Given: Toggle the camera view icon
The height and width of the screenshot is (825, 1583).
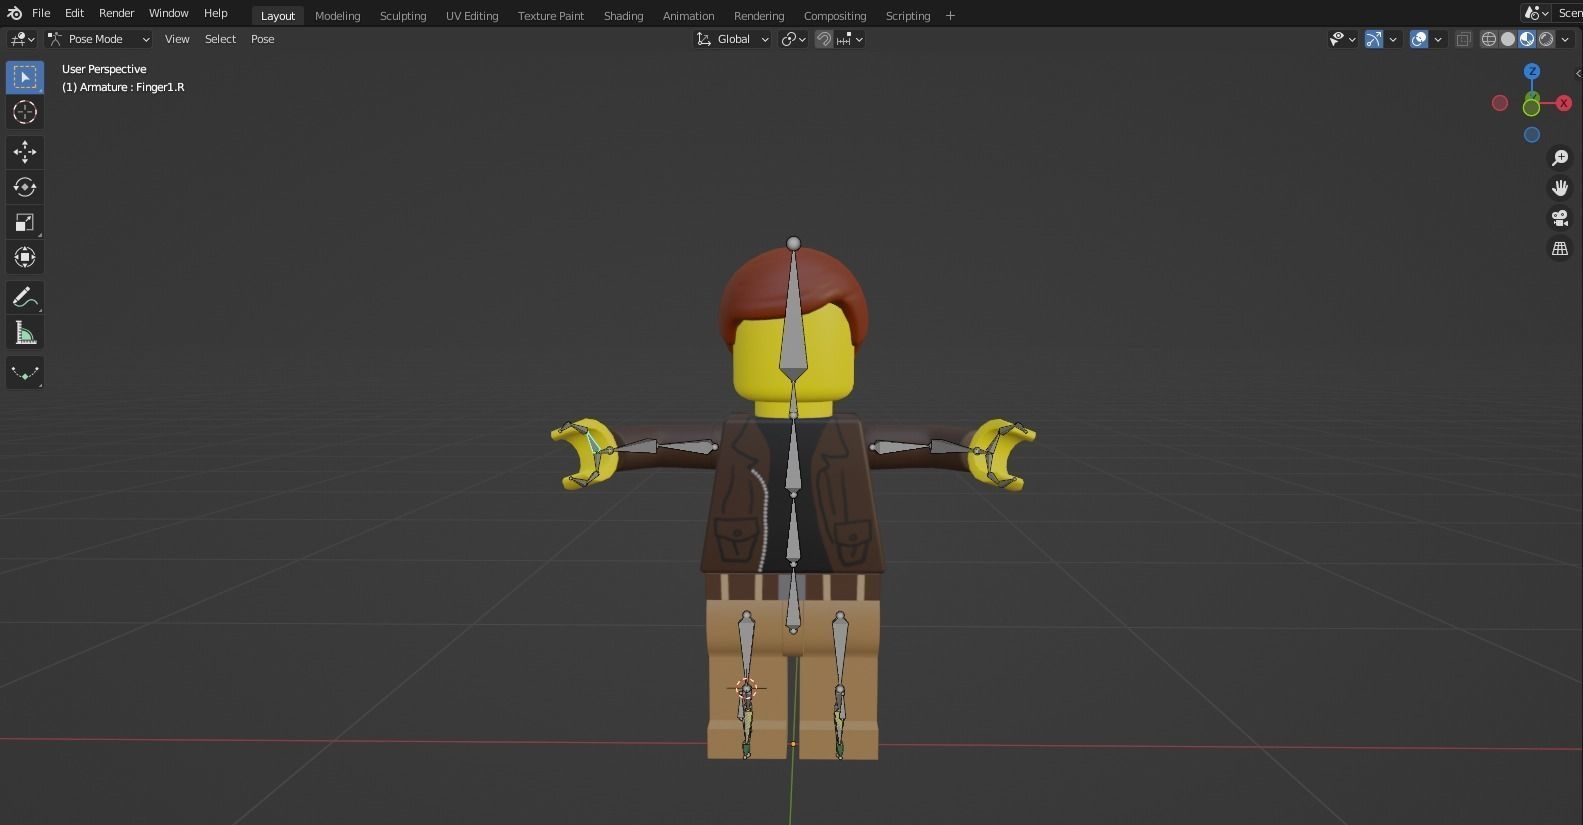Looking at the screenshot, I should point(1560,218).
